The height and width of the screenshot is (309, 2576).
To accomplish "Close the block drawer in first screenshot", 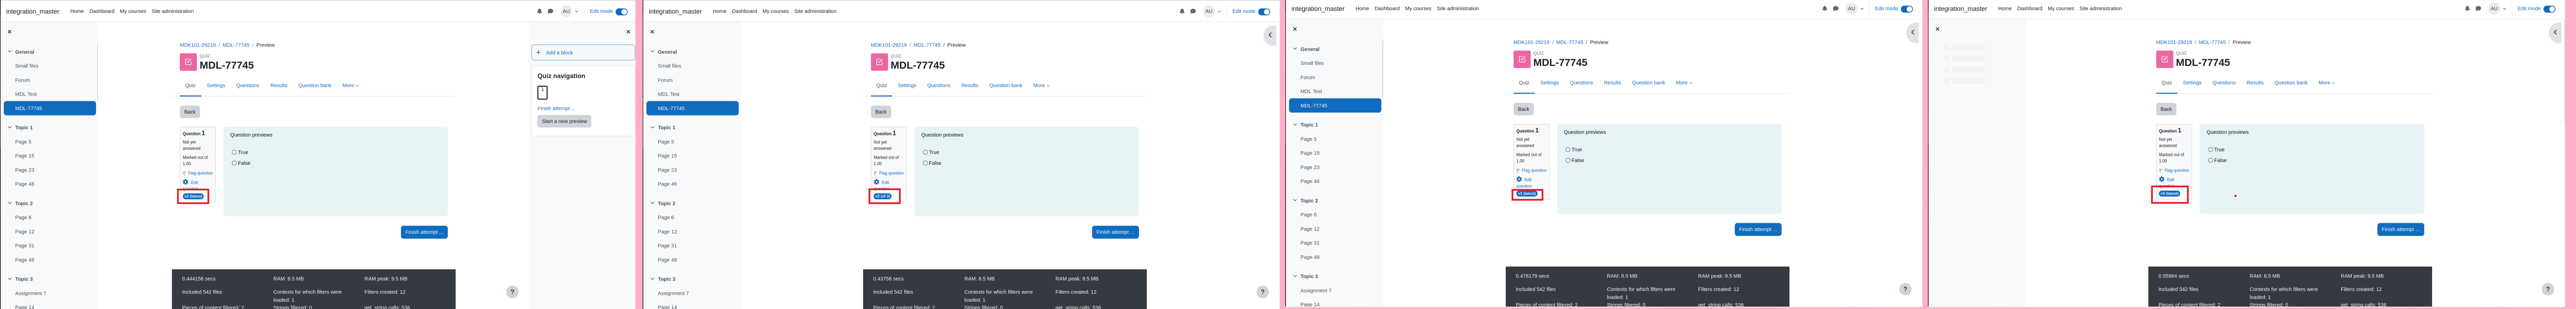I will tap(628, 32).
